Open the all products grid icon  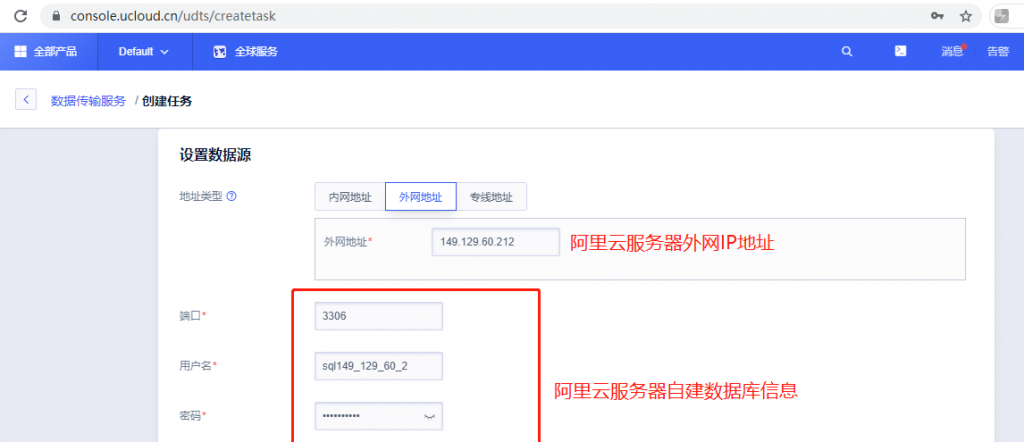[x=20, y=52]
